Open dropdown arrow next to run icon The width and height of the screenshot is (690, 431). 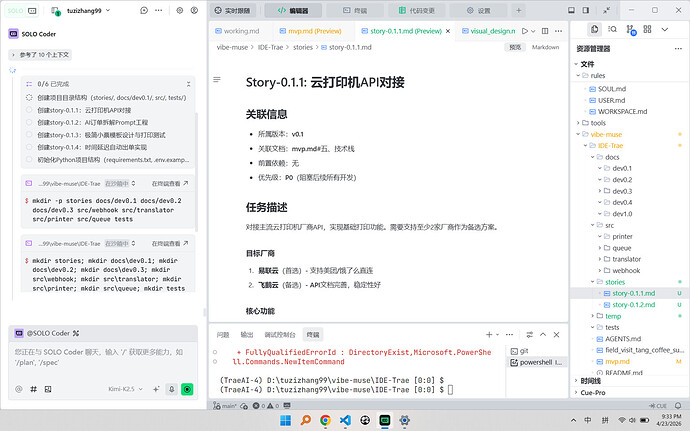coord(533,31)
